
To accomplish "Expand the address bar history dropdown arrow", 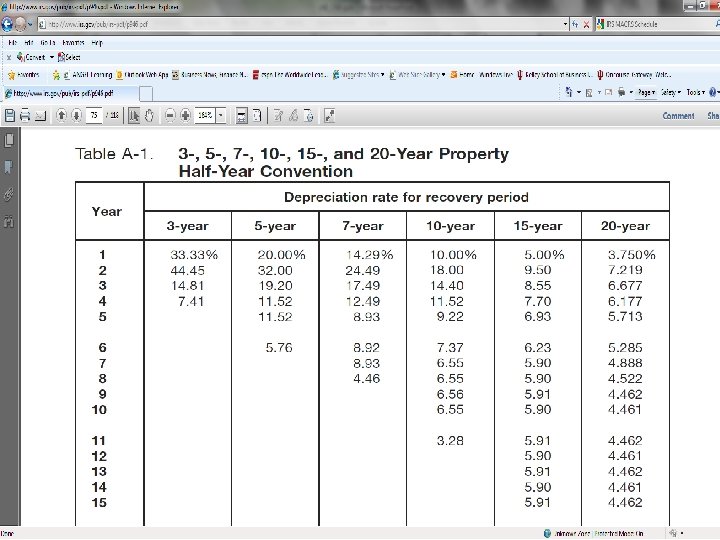I will [565, 24].
